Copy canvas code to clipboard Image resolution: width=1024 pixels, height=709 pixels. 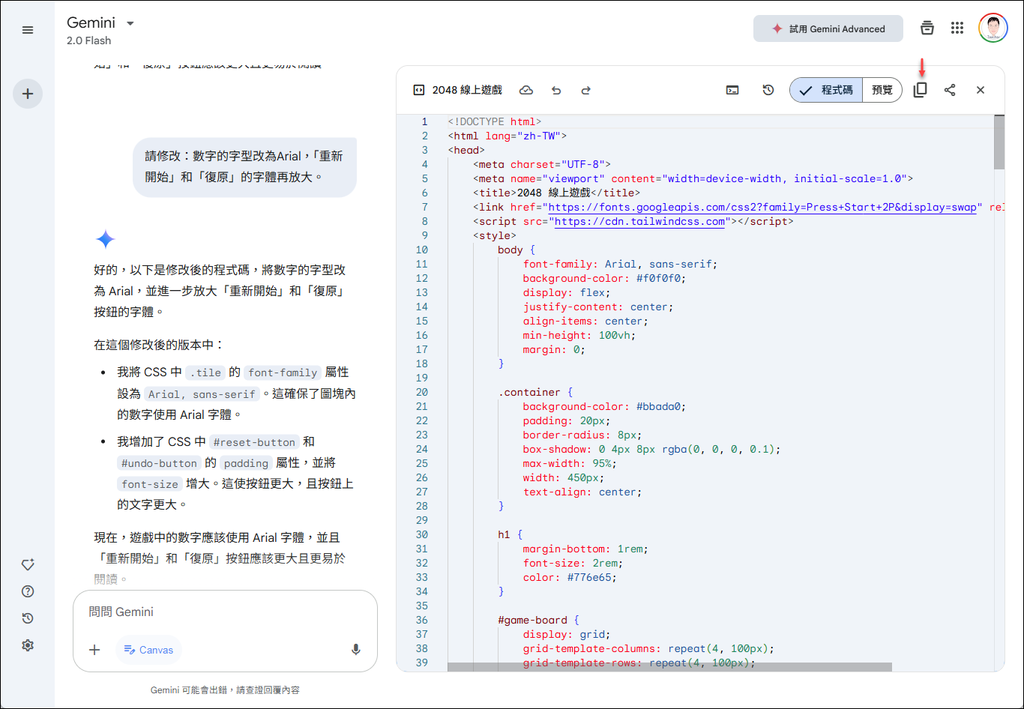pyautogui.click(x=920, y=90)
